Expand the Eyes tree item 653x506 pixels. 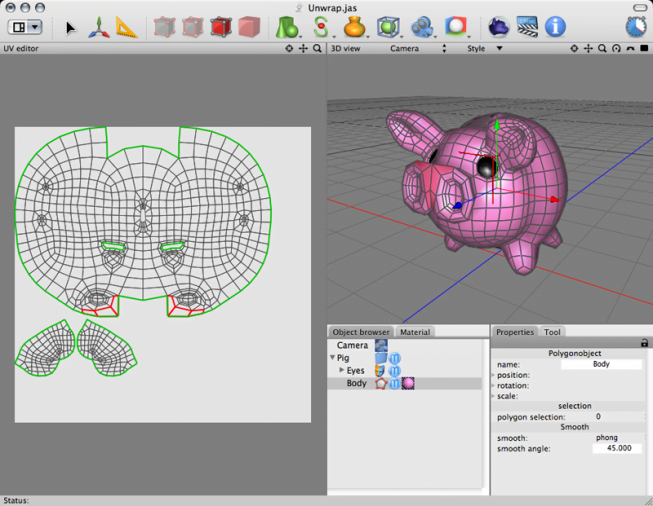(341, 370)
